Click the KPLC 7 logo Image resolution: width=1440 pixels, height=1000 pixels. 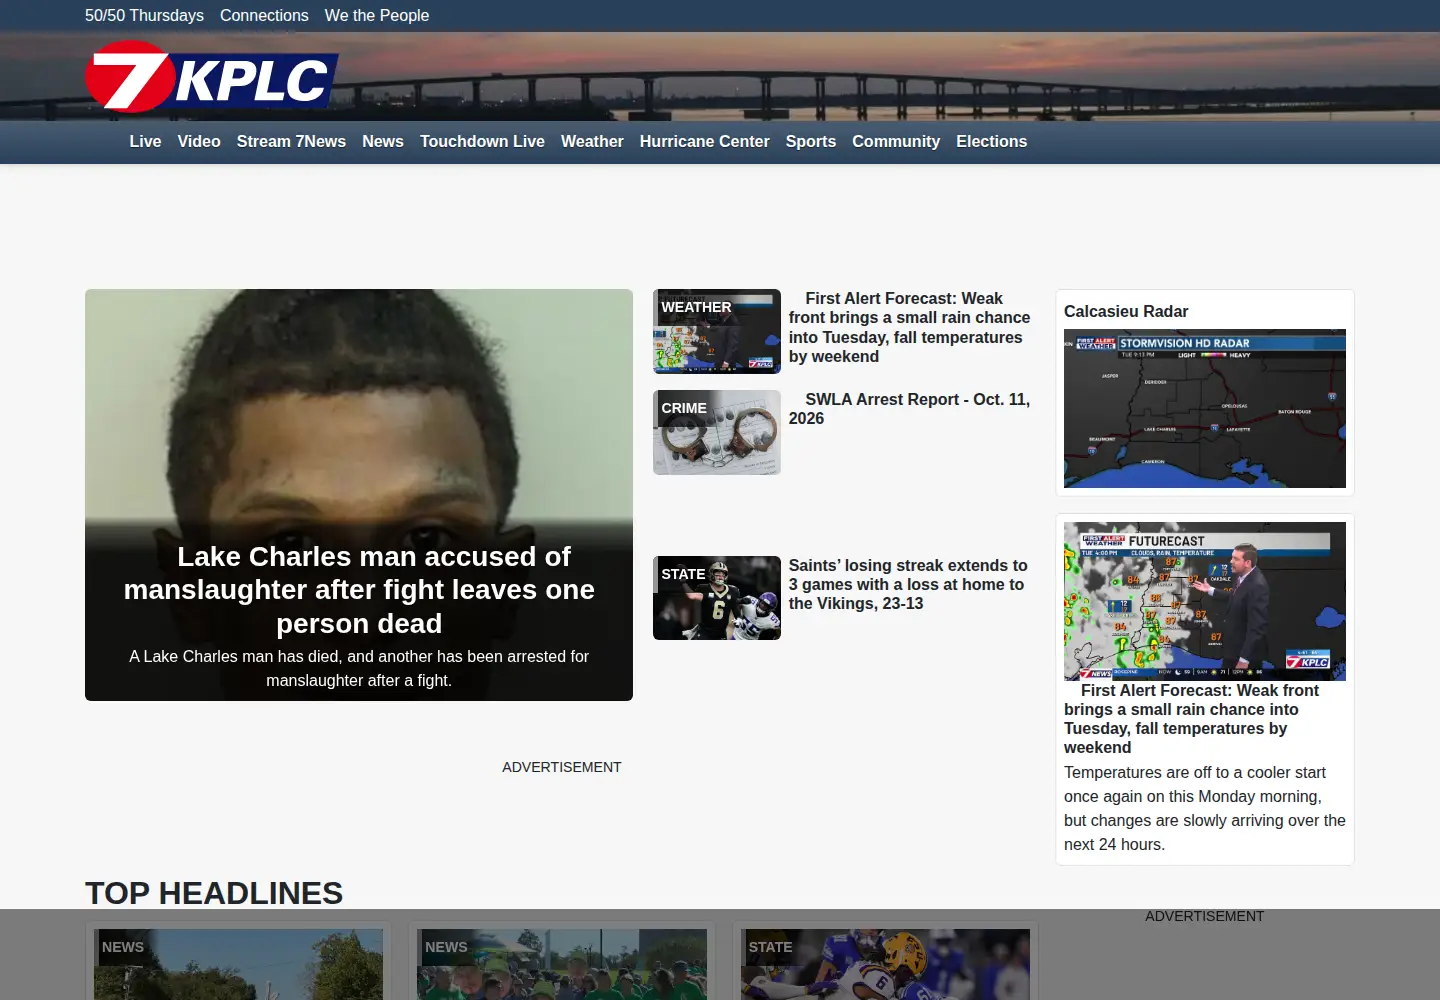point(212,77)
